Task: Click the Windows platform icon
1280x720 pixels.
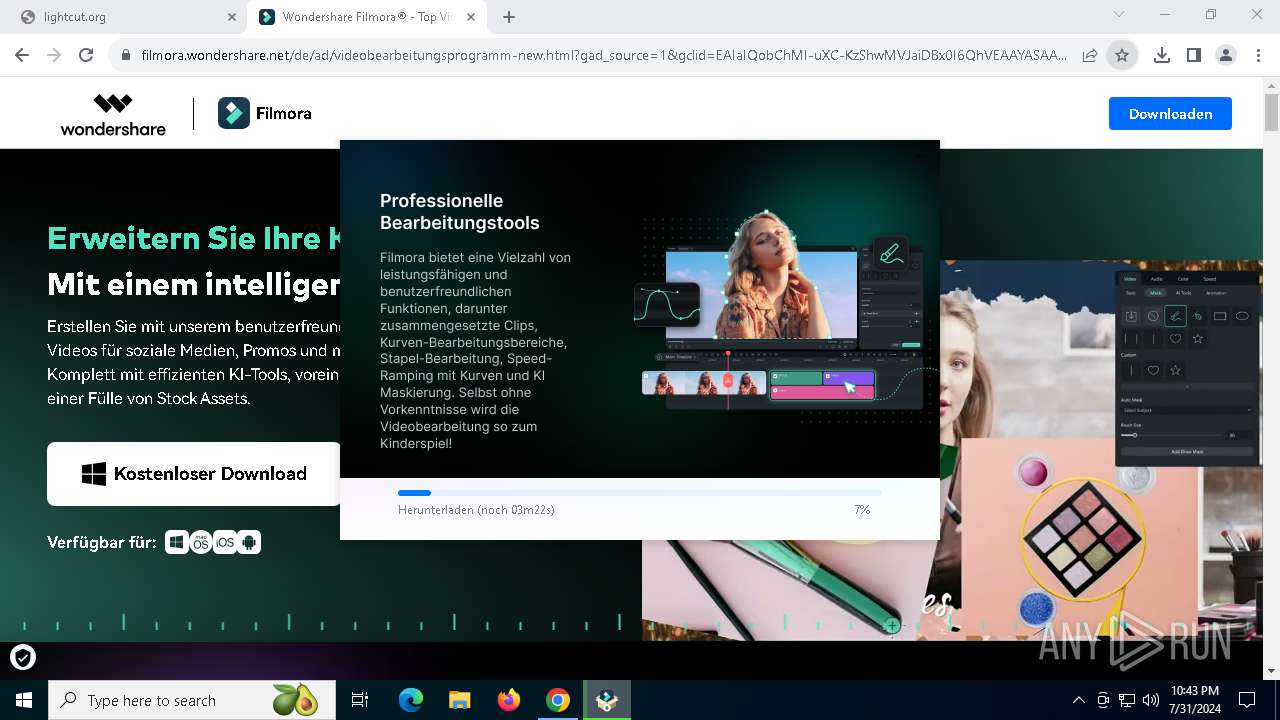Action: tap(177, 542)
